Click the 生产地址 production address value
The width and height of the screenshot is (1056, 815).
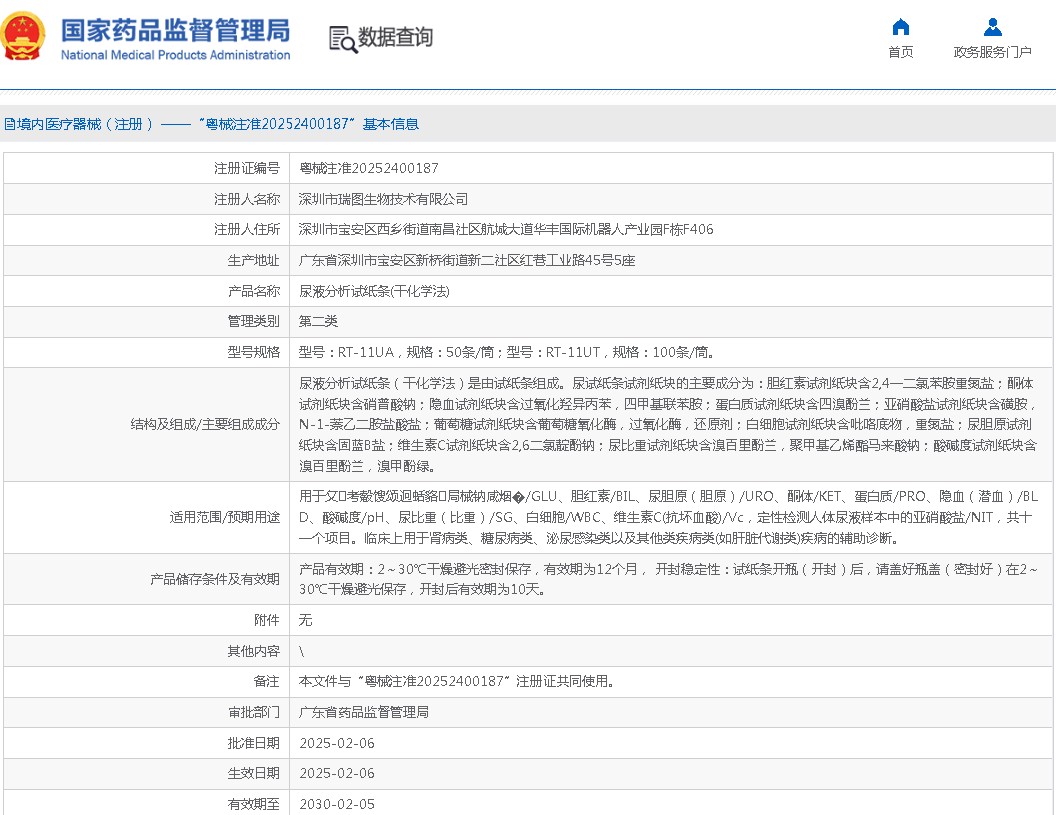pyautogui.click(x=467, y=260)
